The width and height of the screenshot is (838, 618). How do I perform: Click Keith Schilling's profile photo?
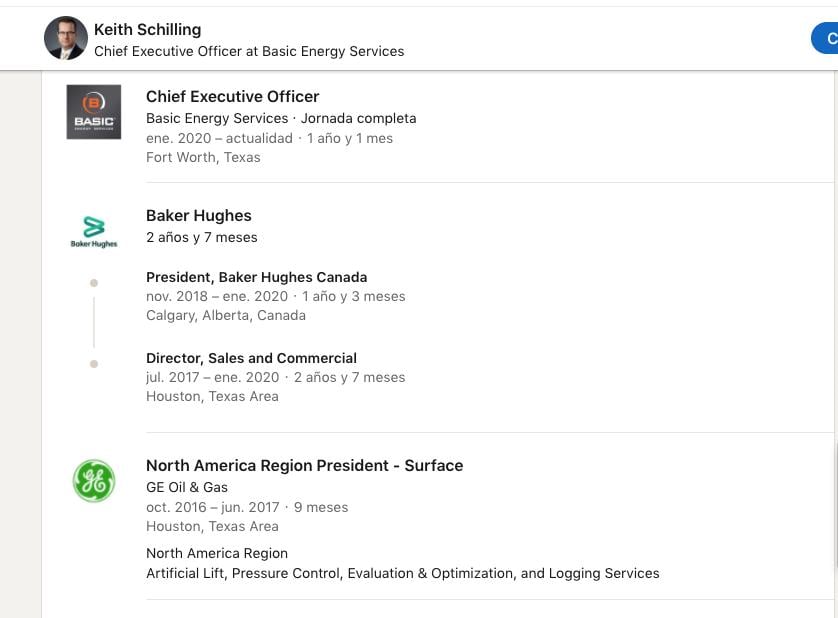coord(66,38)
